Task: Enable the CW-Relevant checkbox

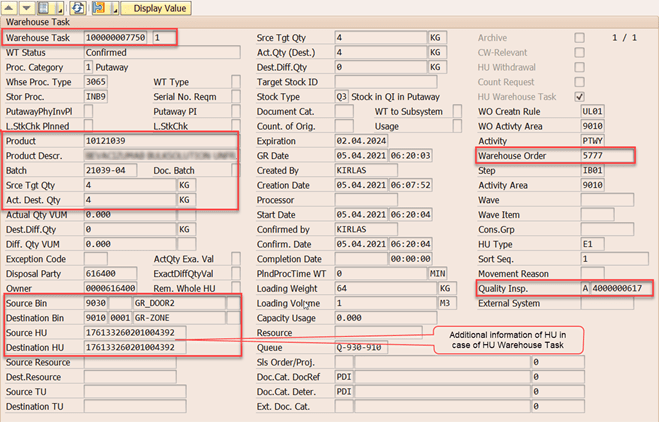Action: (579, 52)
